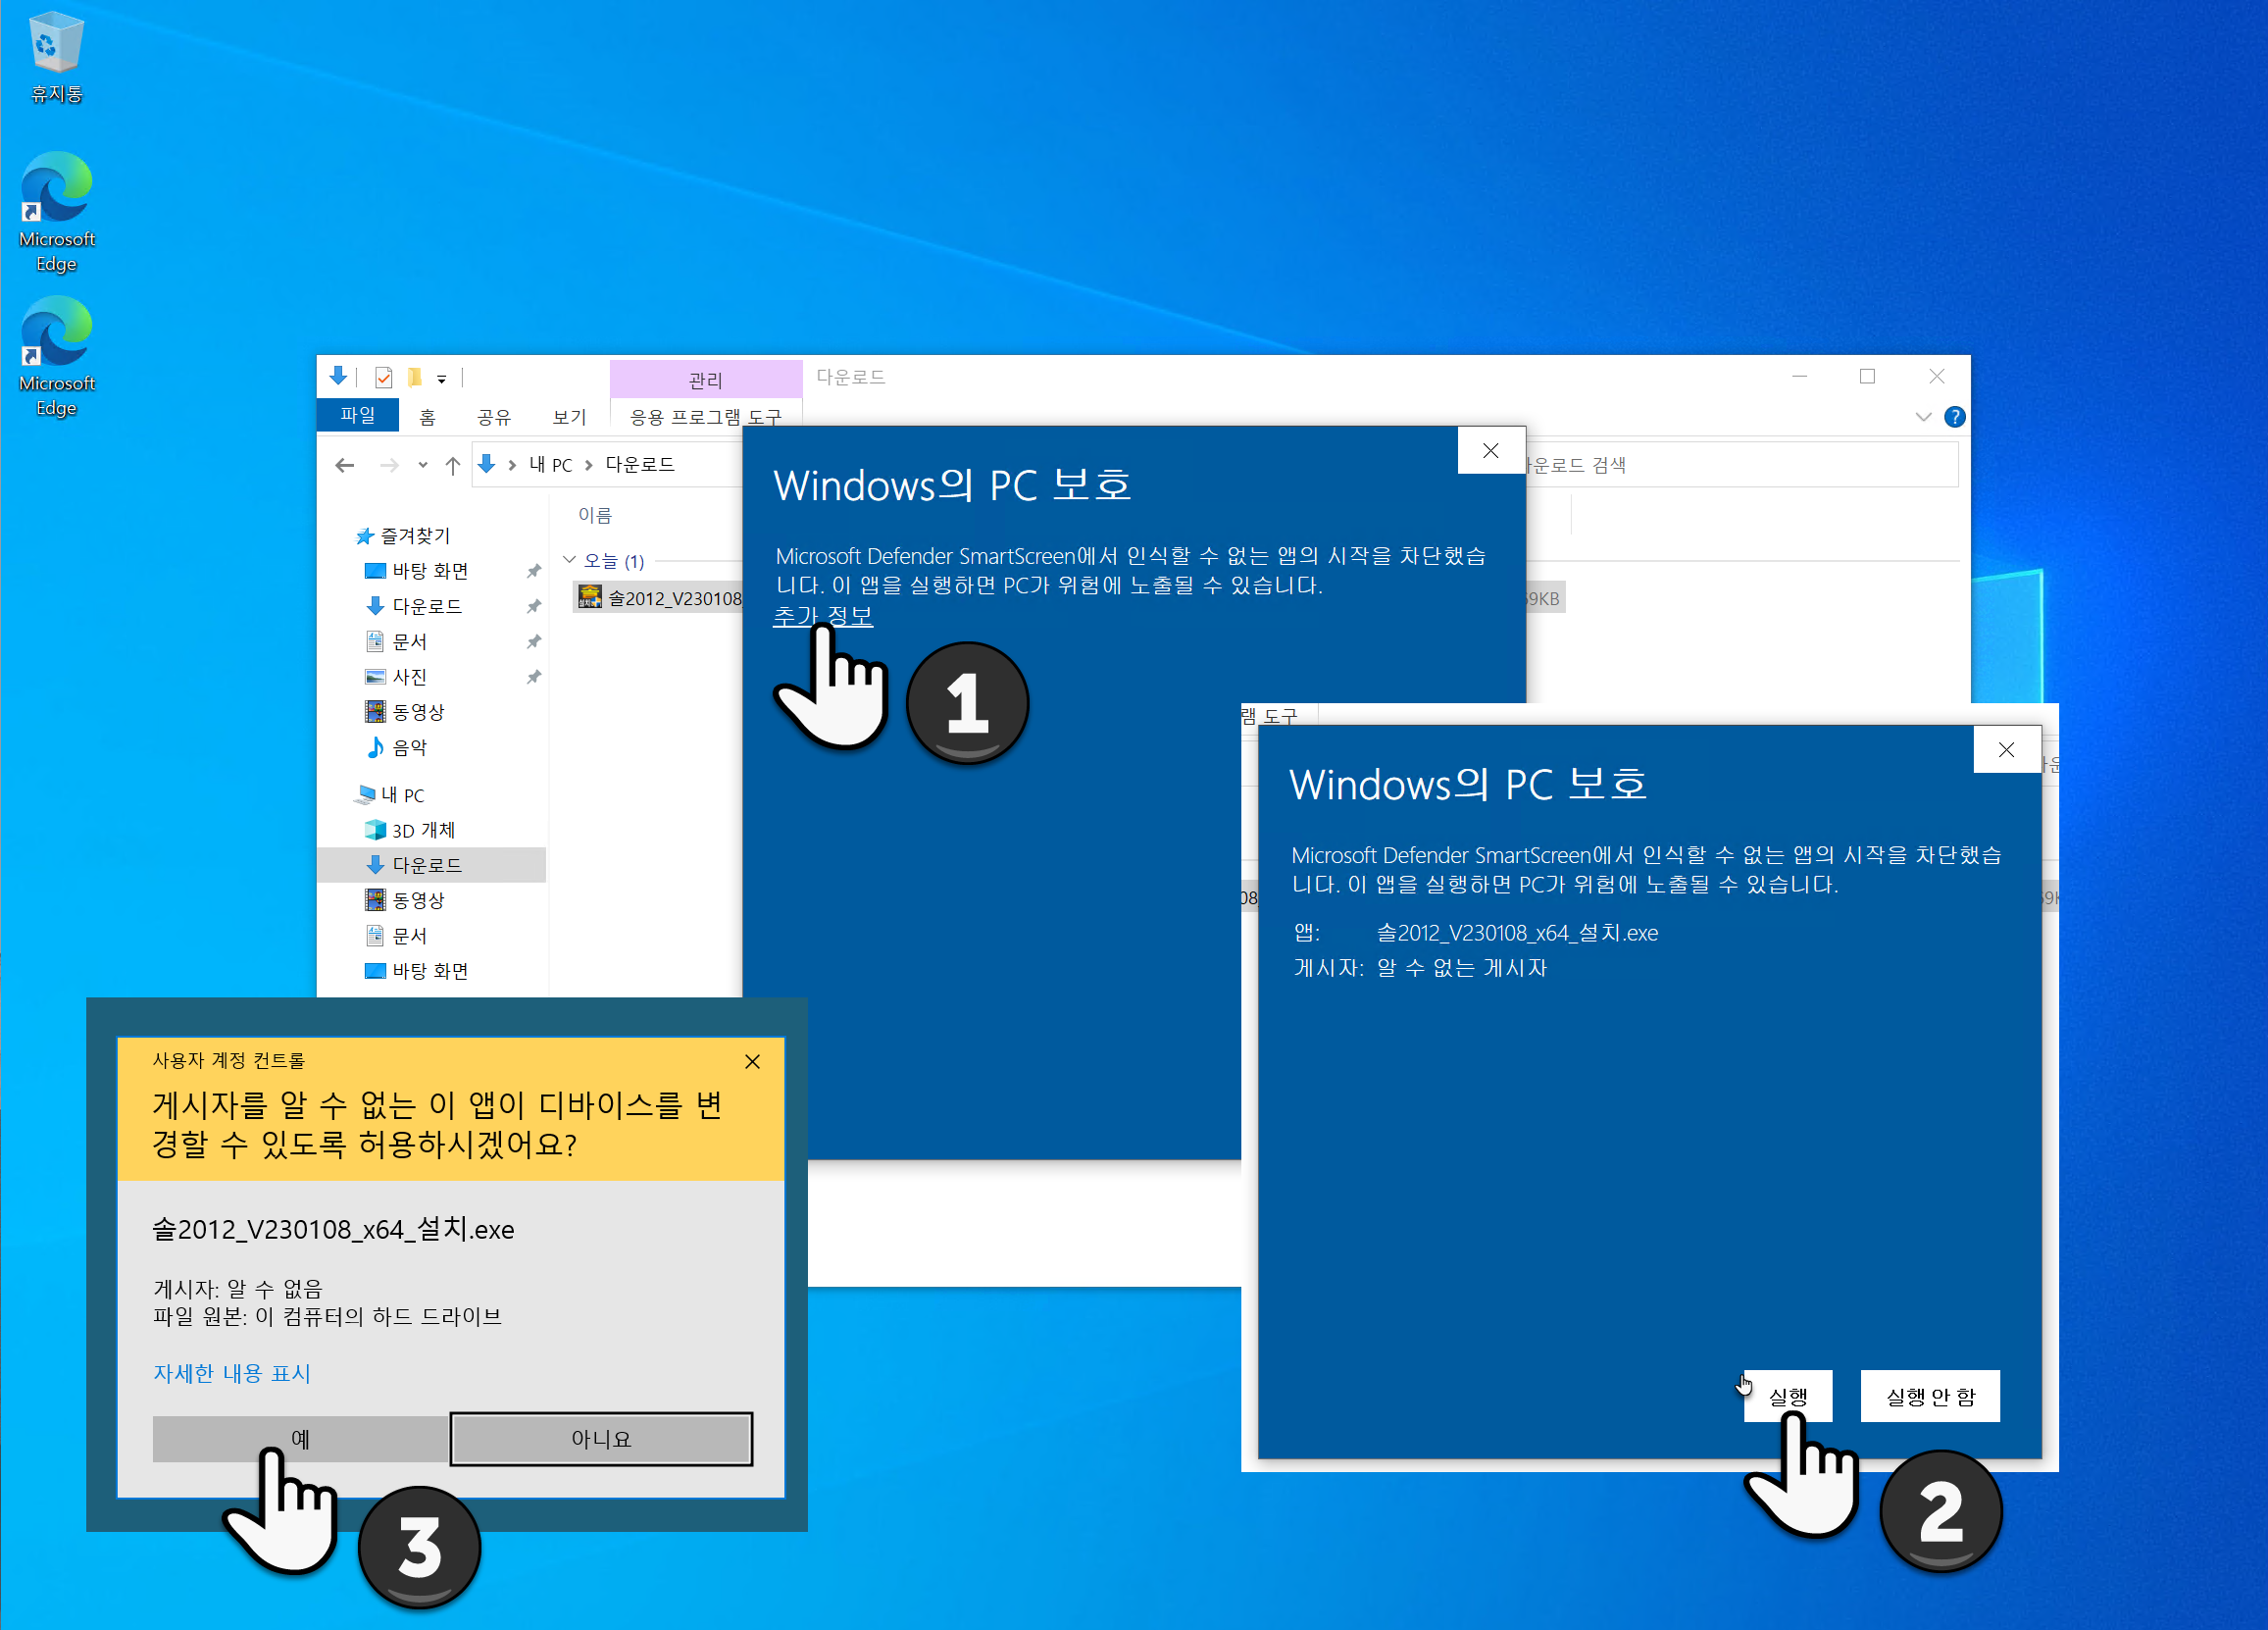Close the second Windows의 PC 보호 dialog

[x=2006, y=750]
